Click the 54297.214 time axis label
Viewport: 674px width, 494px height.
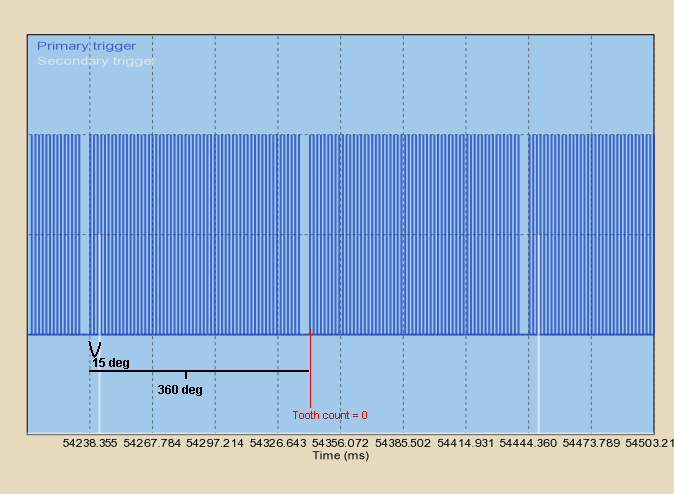[x=216, y=442]
